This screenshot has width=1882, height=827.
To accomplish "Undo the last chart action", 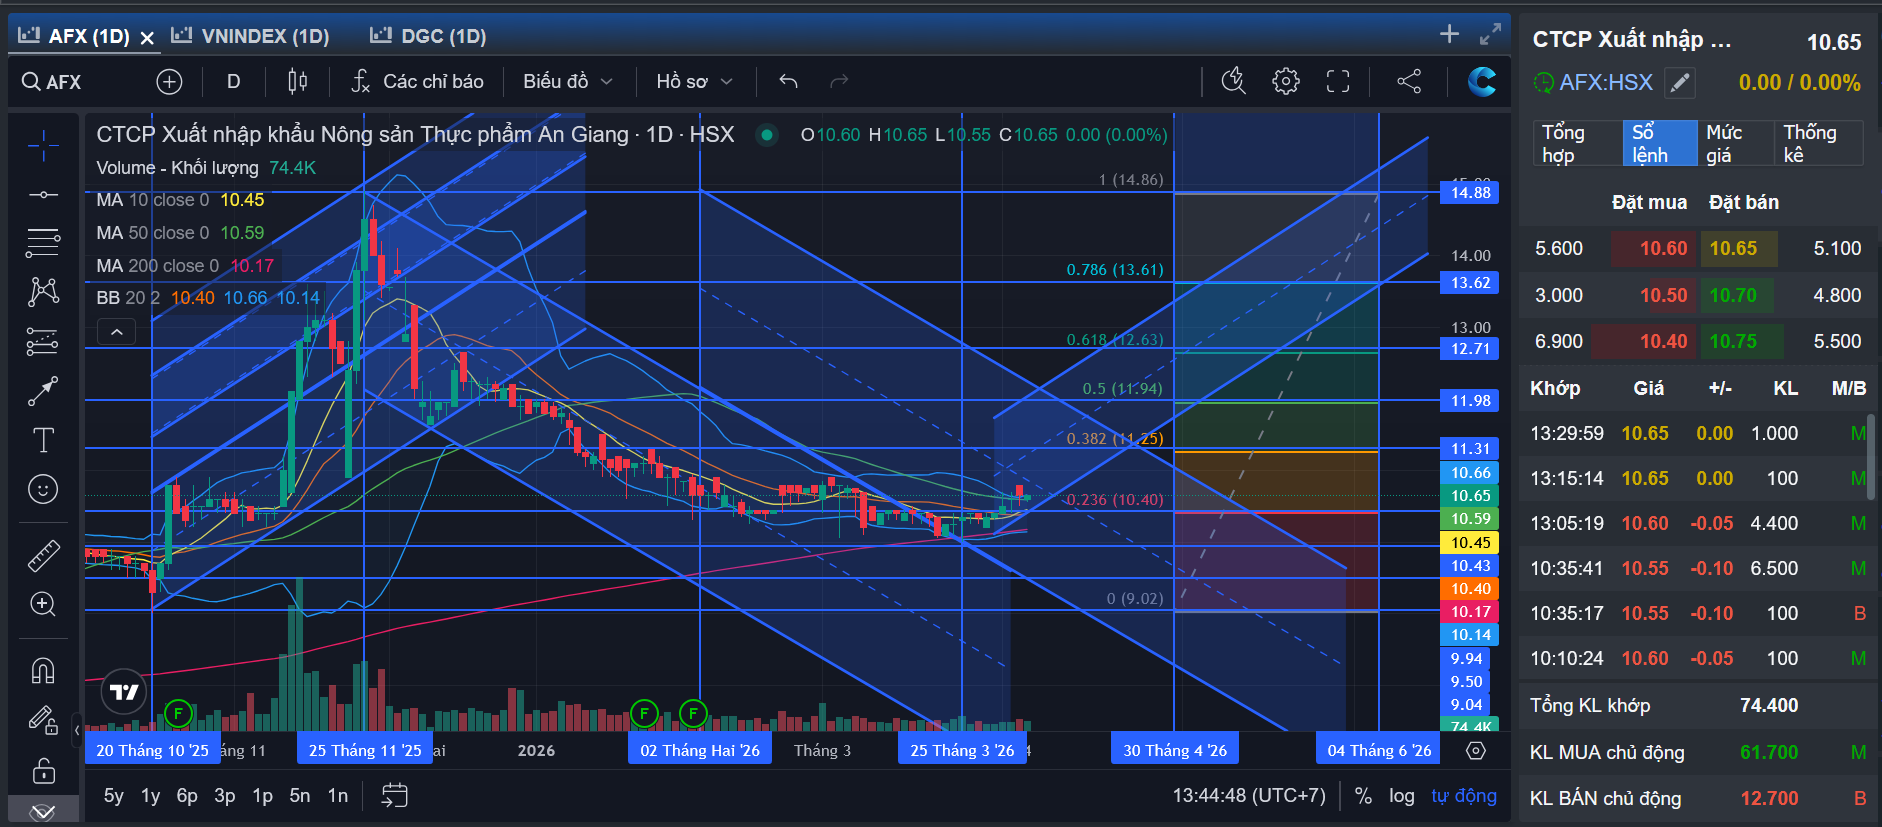I will click(788, 81).
